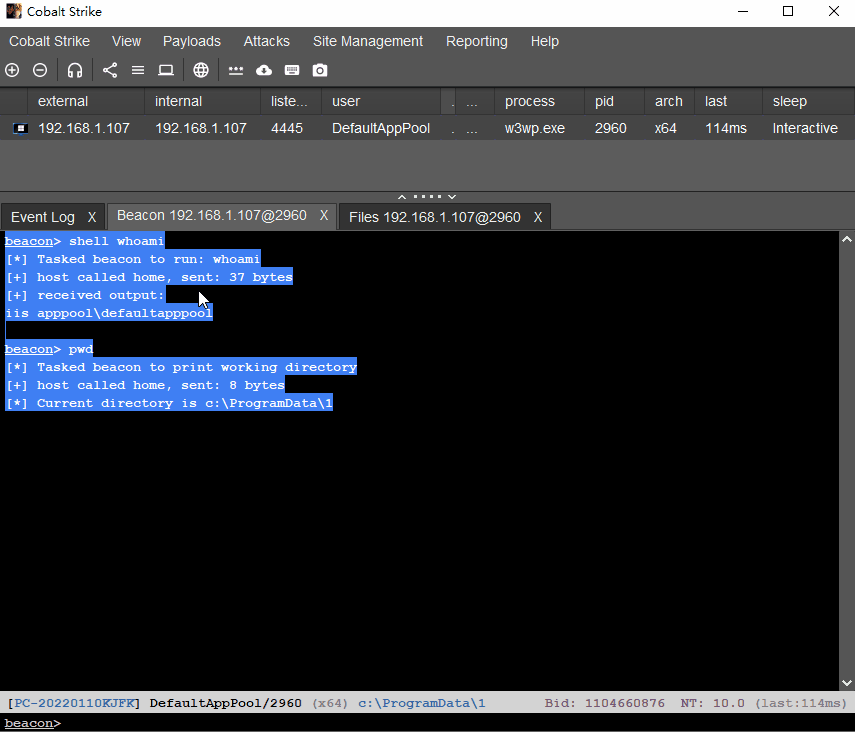Click the 'Current directory is c:\ProgramData\1' line
The height and width of the screenshot is (732, 855).
(168, 403)
